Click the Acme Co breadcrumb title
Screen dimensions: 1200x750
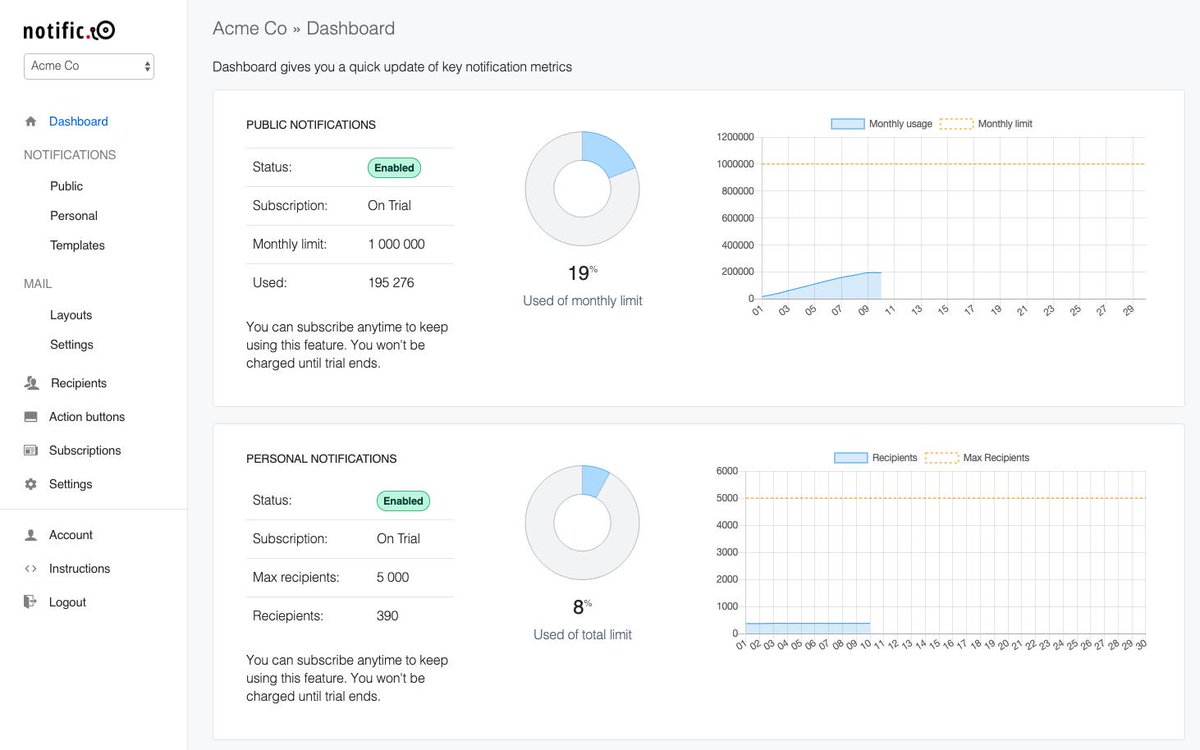[249, 28]
